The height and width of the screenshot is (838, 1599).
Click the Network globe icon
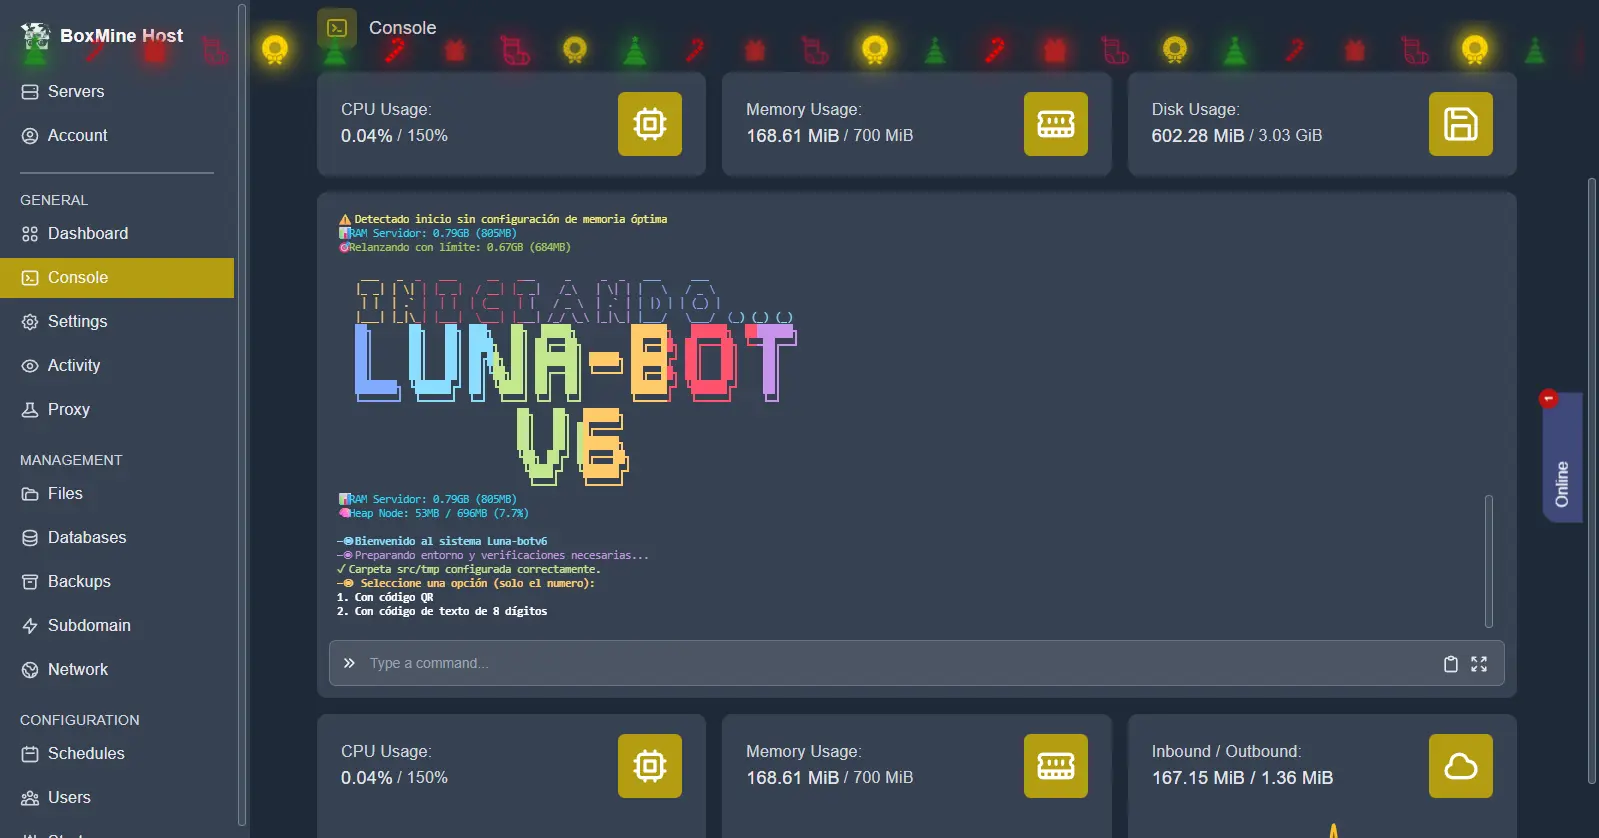coord(30,669)
